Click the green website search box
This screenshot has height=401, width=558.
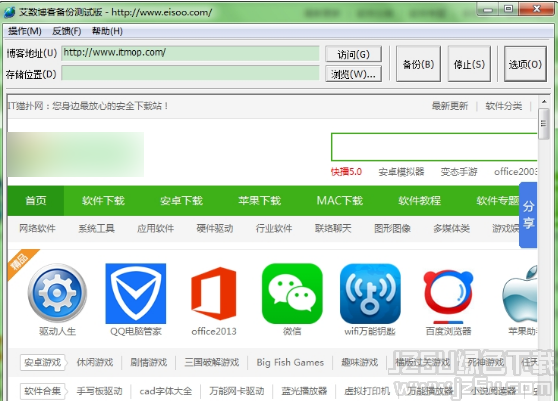click(x=434, y=147)
